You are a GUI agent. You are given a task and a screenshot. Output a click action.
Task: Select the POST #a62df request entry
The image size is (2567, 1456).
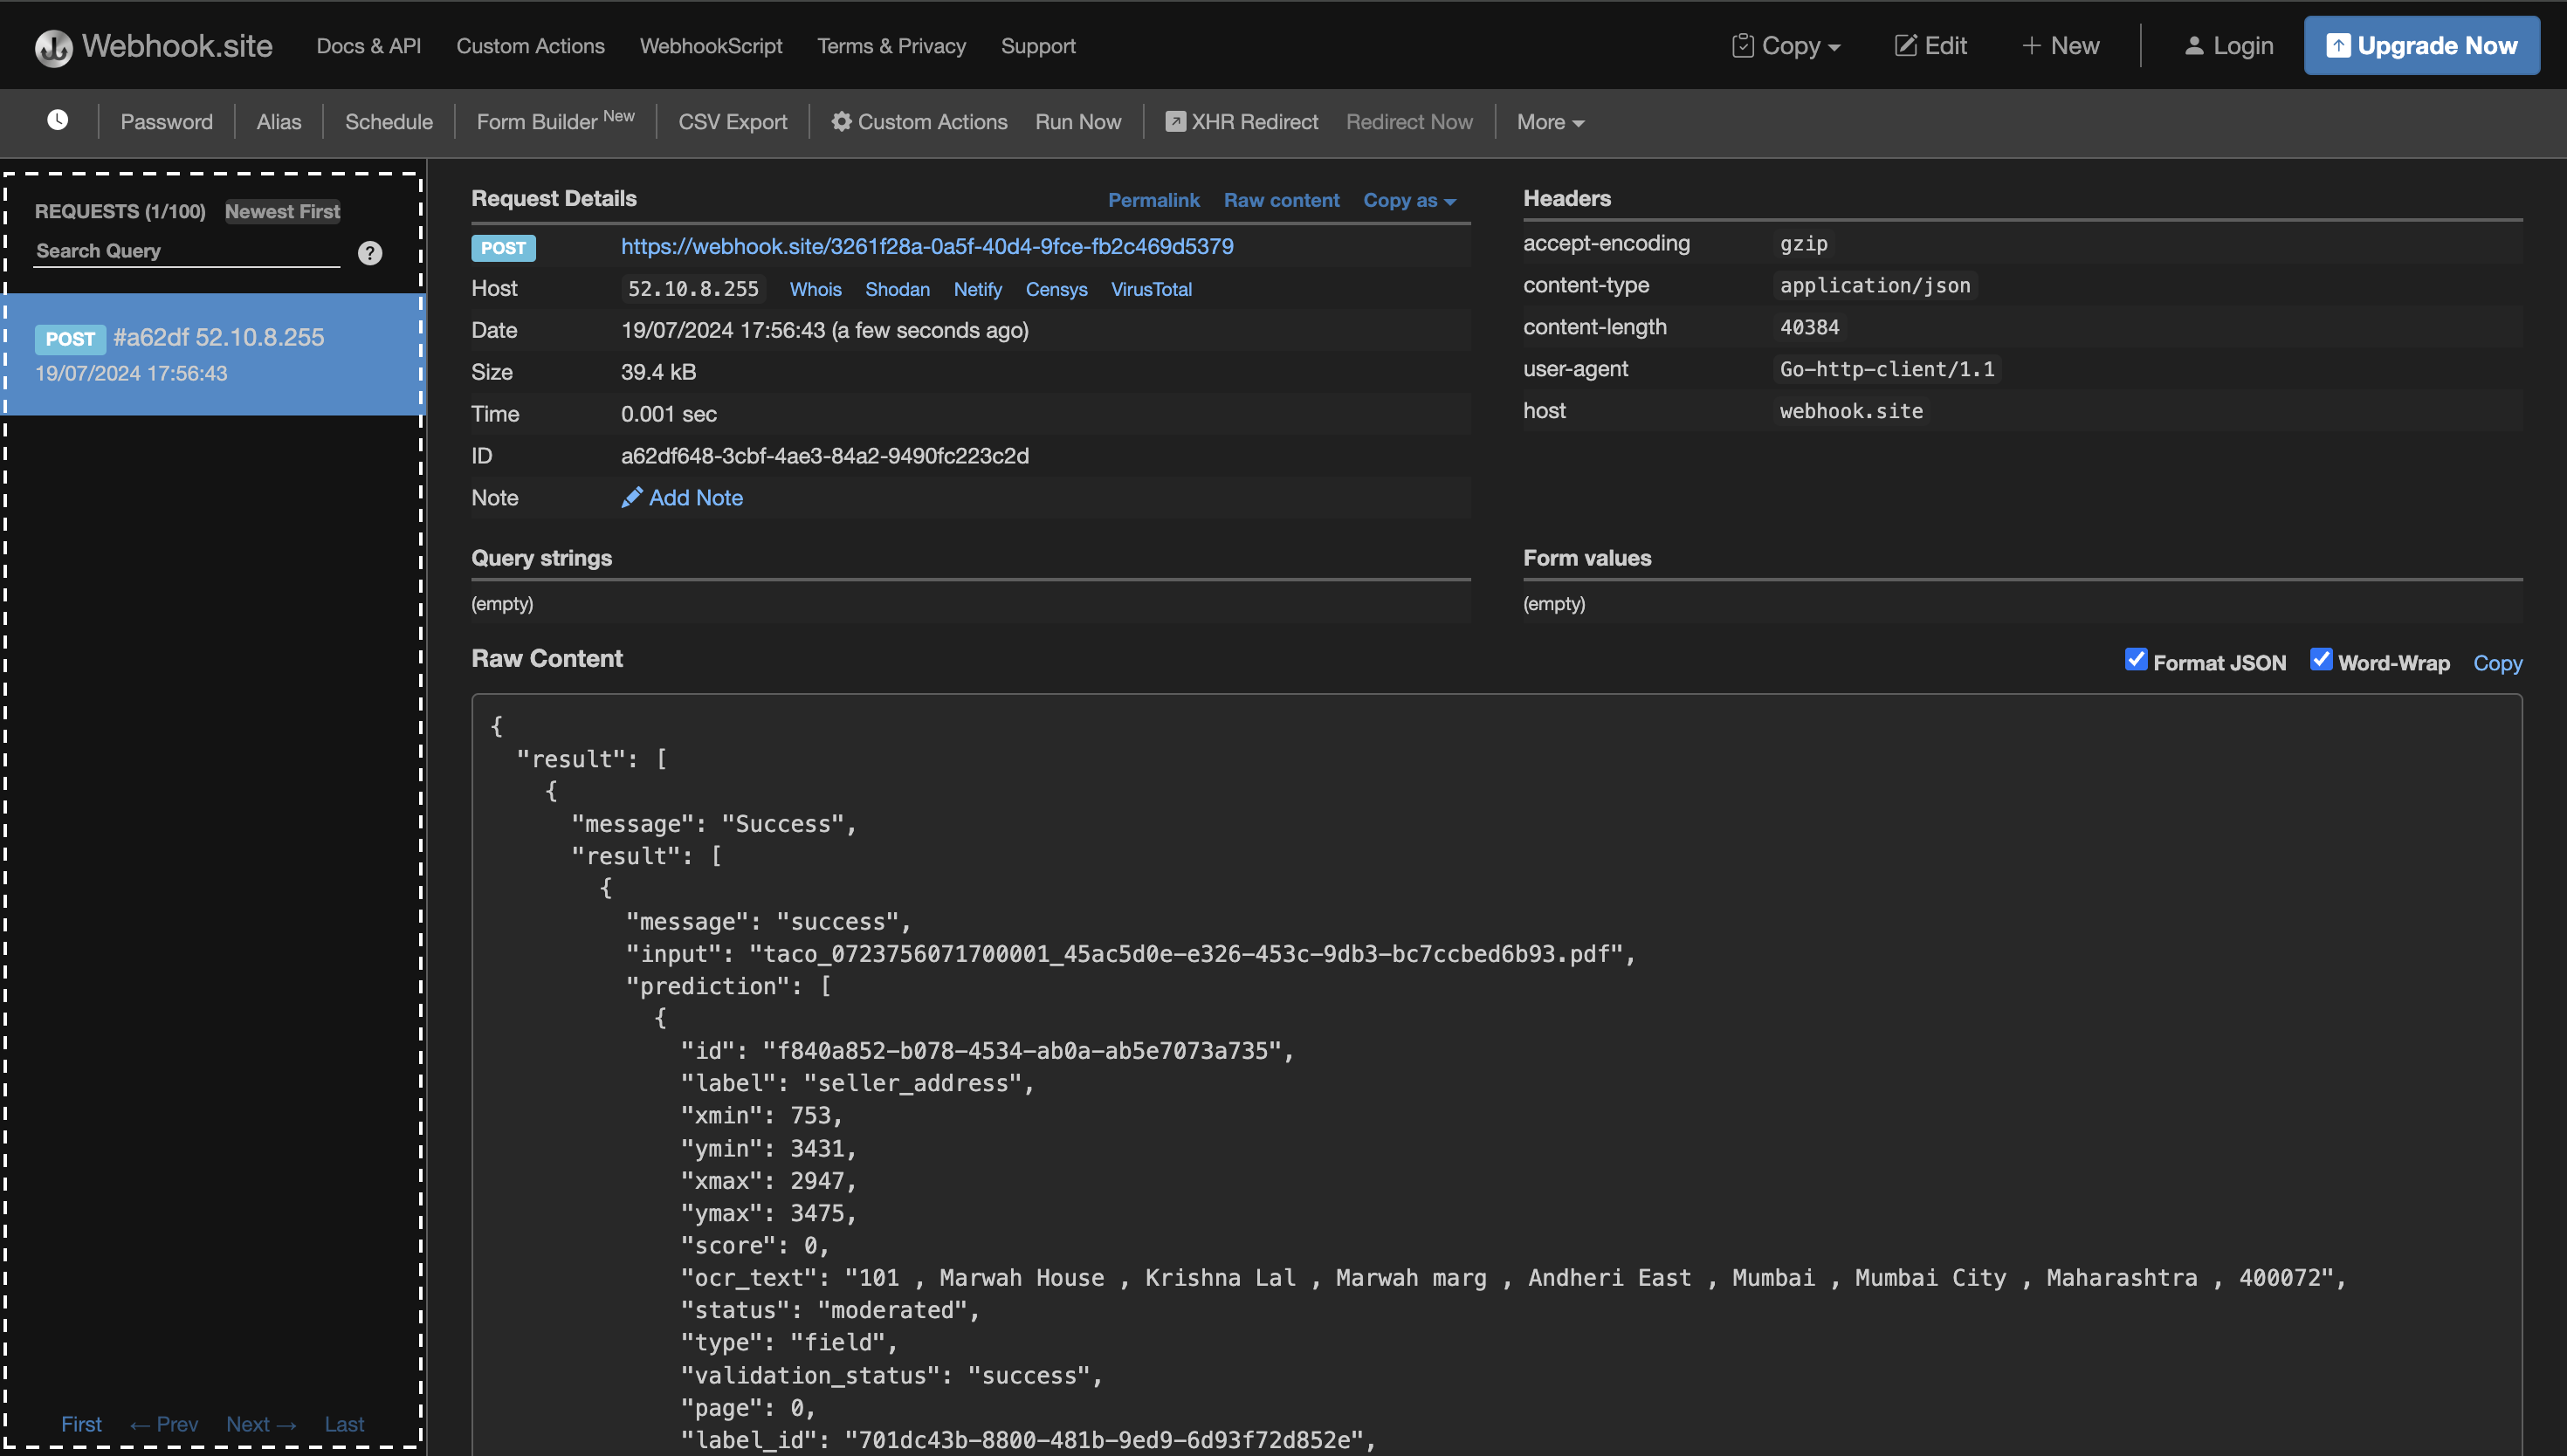(212, 354)
